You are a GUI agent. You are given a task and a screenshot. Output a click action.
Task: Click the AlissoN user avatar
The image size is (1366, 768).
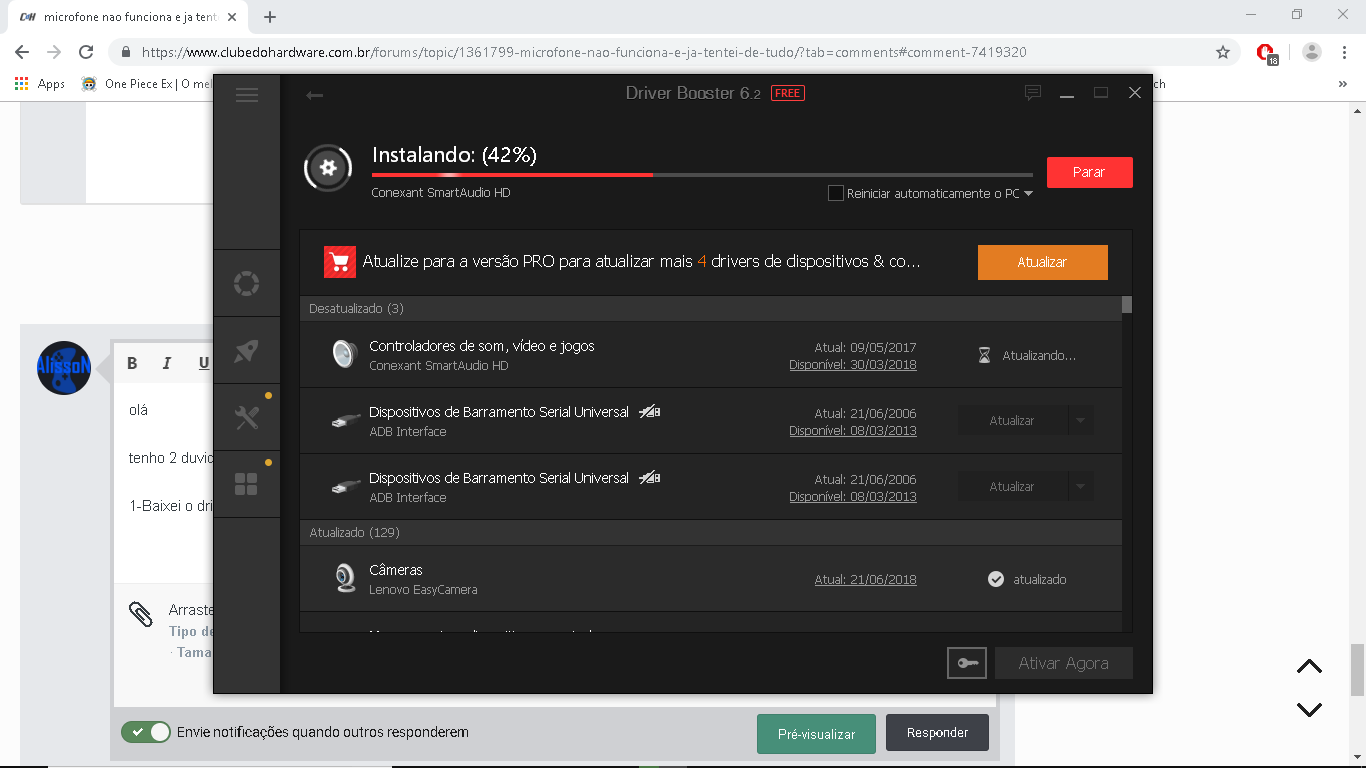pos(64,367)
